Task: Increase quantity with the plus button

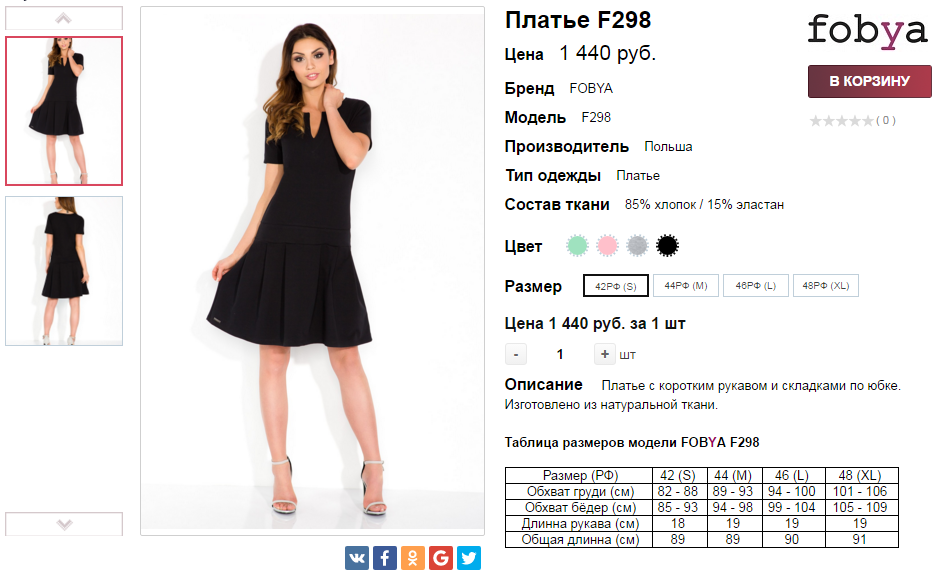Action: pyautogui.click(x=604, y=354)
